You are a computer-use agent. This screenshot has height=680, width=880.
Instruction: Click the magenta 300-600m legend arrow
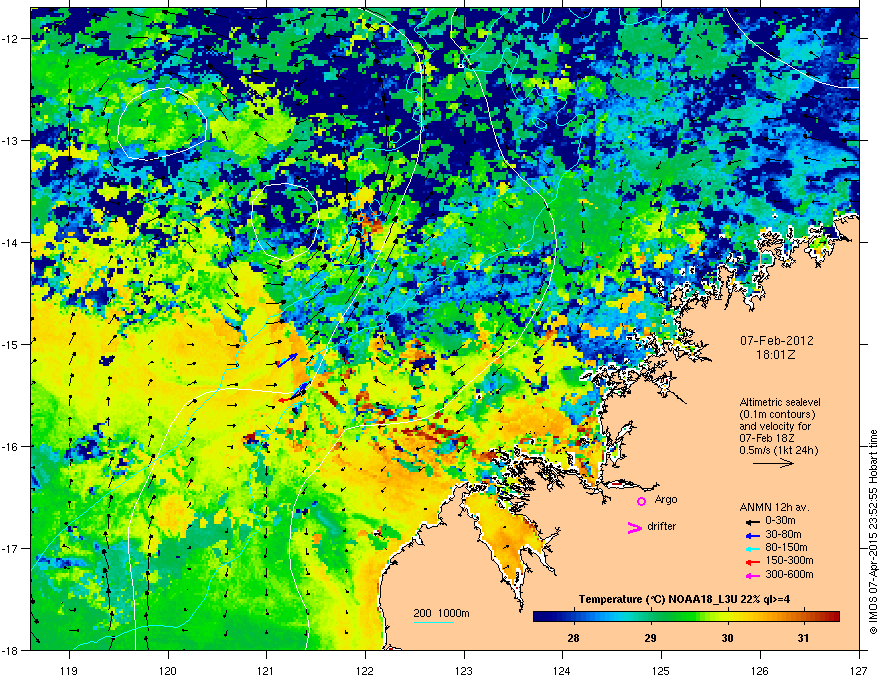(x=752, y=575)
